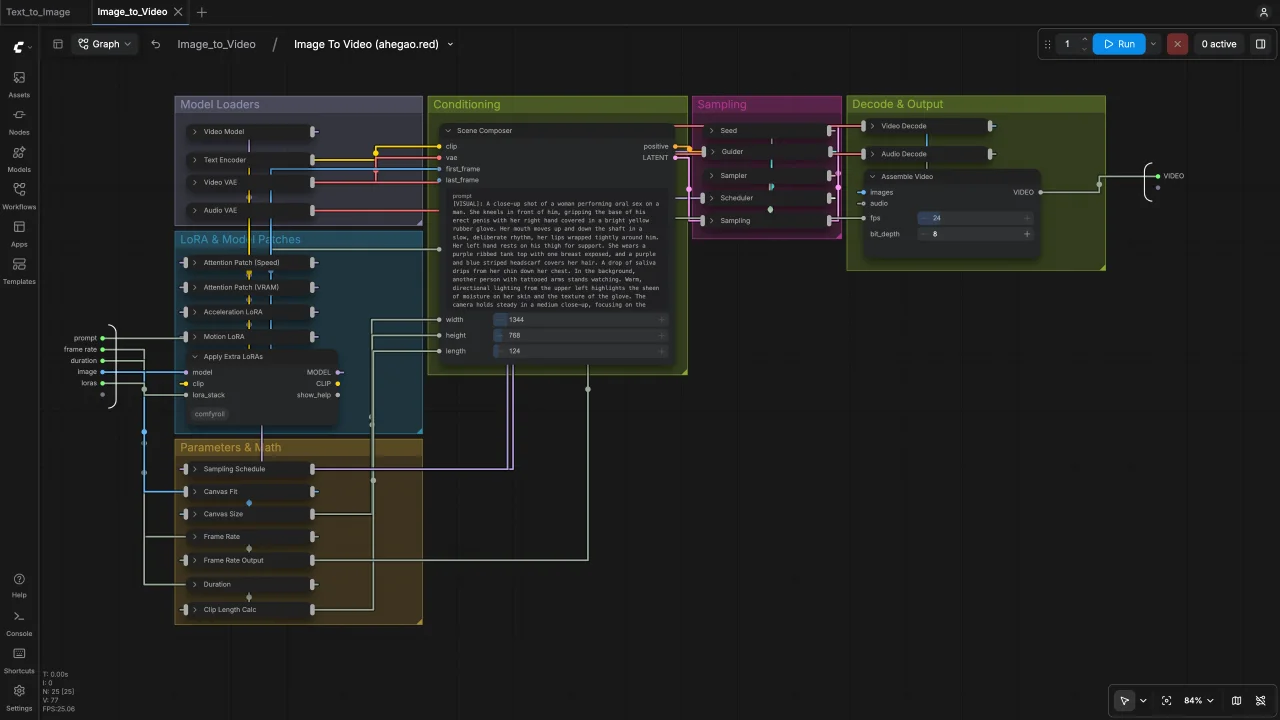Image resolution: width=1280 pixels, height=720 pixels.
Task: Open the 0 active queue button
Action: click(1218, 44)
